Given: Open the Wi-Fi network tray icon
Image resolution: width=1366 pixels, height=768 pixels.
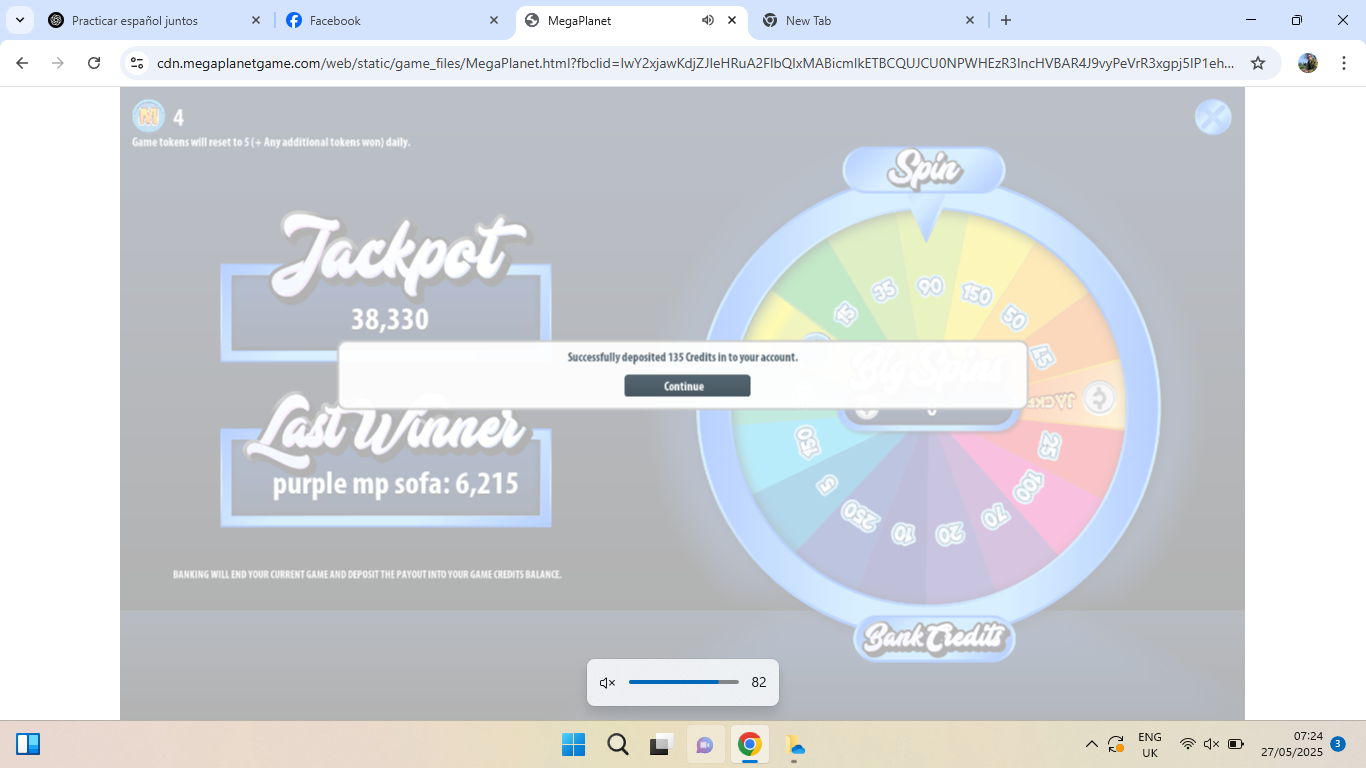Looking at the screenshot, I should 1187,744.
